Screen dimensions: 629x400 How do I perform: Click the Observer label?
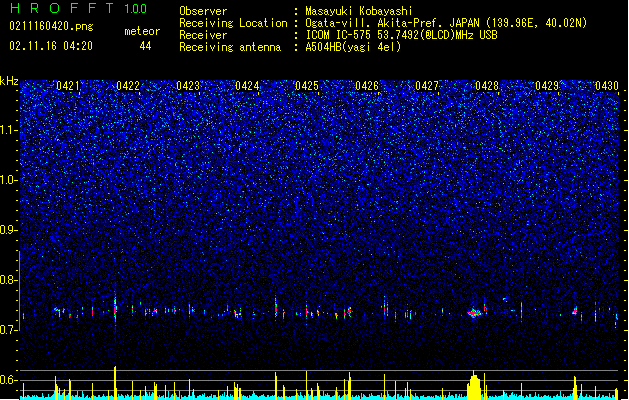click(x=203, y=11)
